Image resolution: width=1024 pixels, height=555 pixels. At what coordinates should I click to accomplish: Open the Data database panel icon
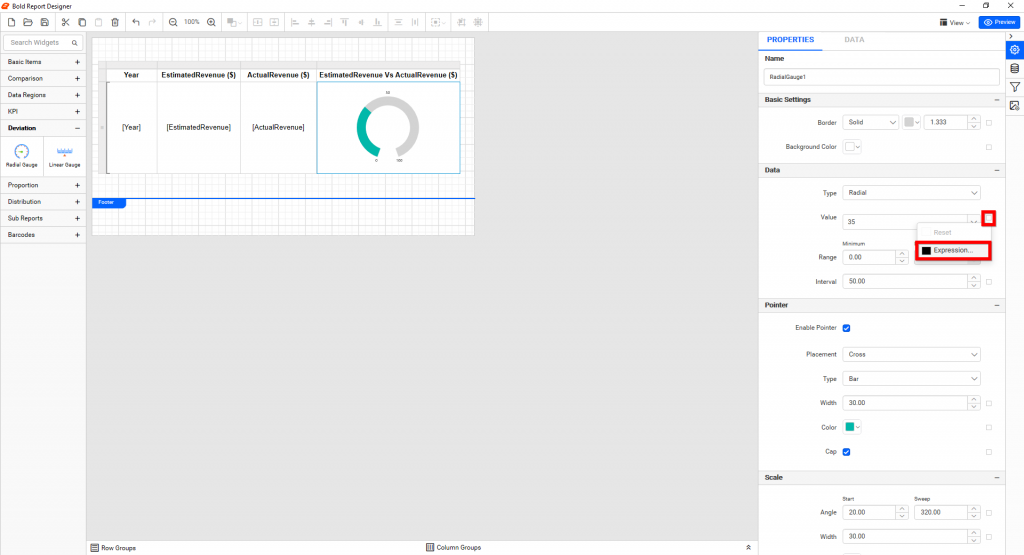pos(1014,69)
